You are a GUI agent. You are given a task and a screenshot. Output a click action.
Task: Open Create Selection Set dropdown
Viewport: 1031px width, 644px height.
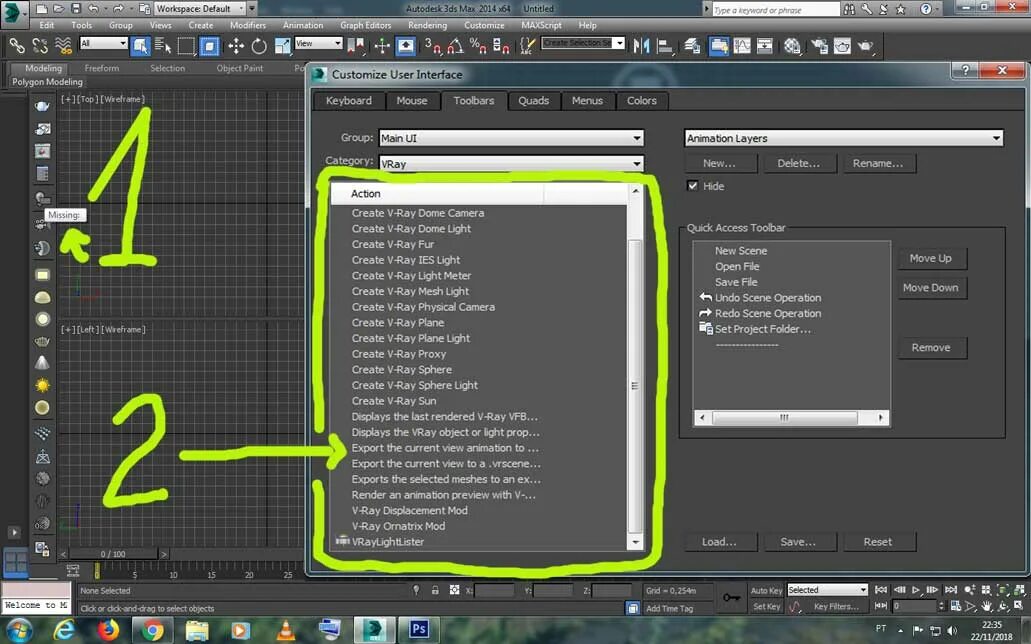(583, 43)
